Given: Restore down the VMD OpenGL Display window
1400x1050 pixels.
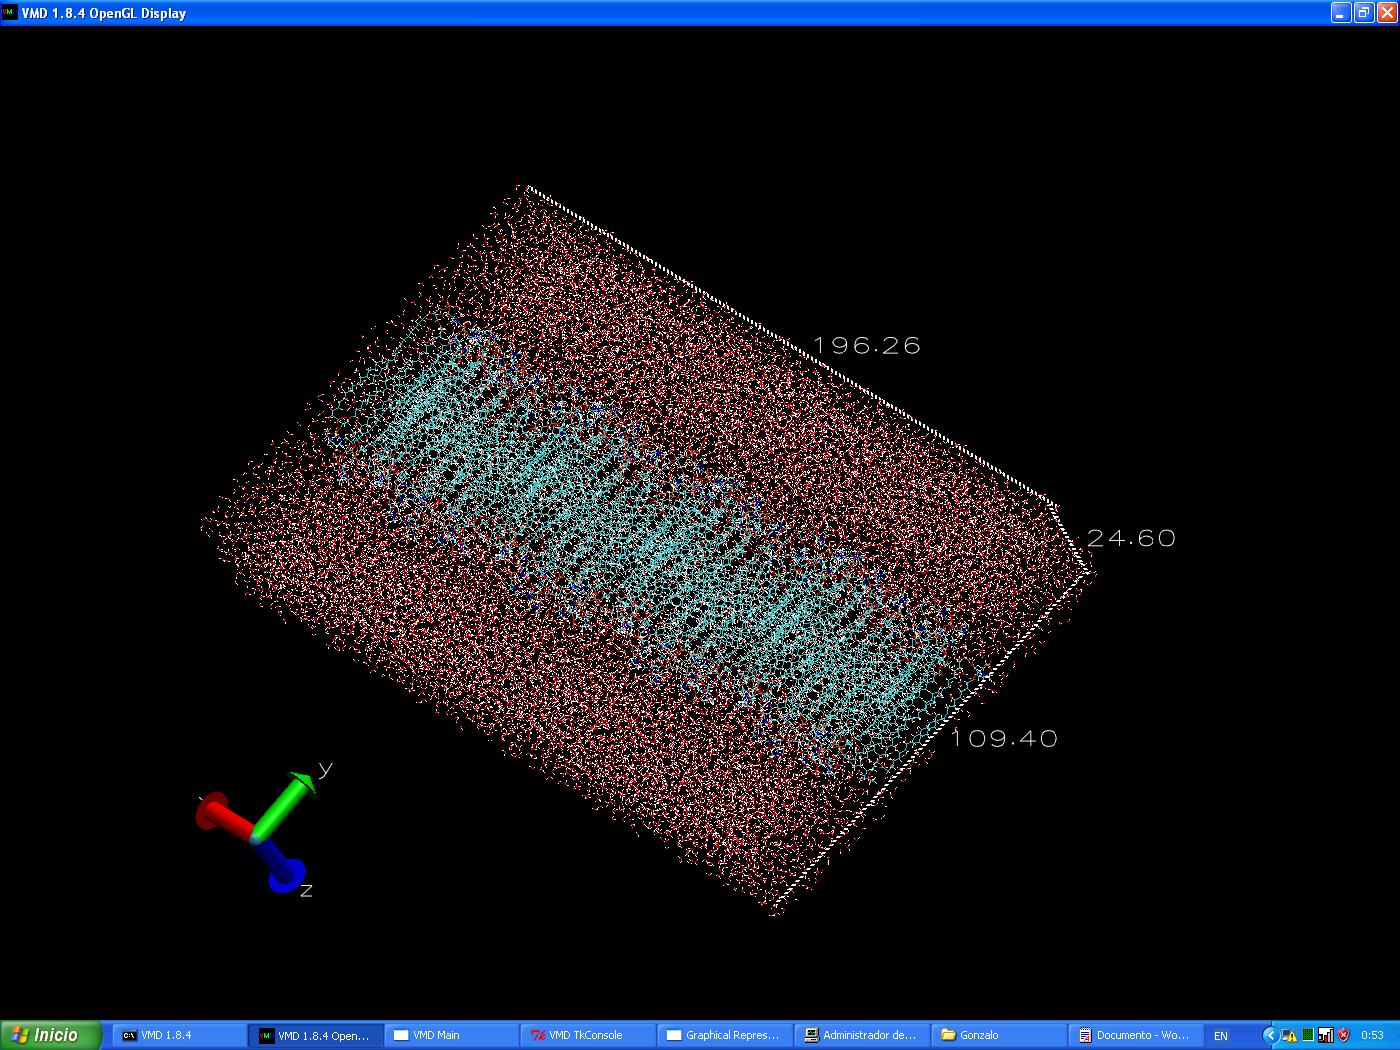Looking at the screenshot, I should point(1363,13).
